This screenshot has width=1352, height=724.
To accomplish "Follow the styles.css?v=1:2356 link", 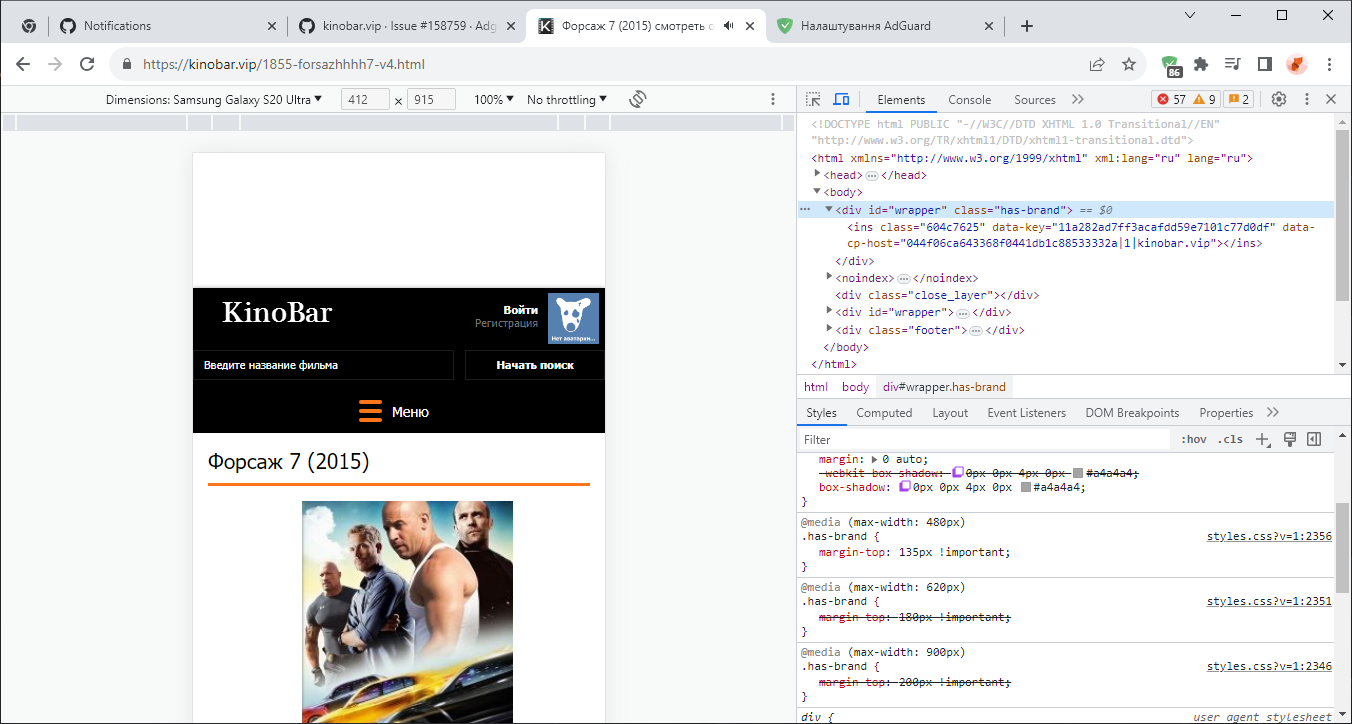I will 1268,536.
